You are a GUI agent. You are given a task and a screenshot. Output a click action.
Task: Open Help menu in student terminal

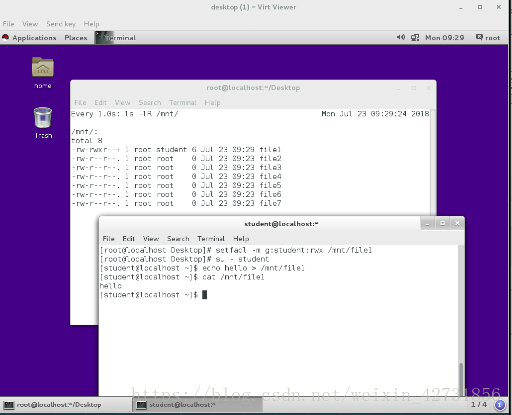241,238
